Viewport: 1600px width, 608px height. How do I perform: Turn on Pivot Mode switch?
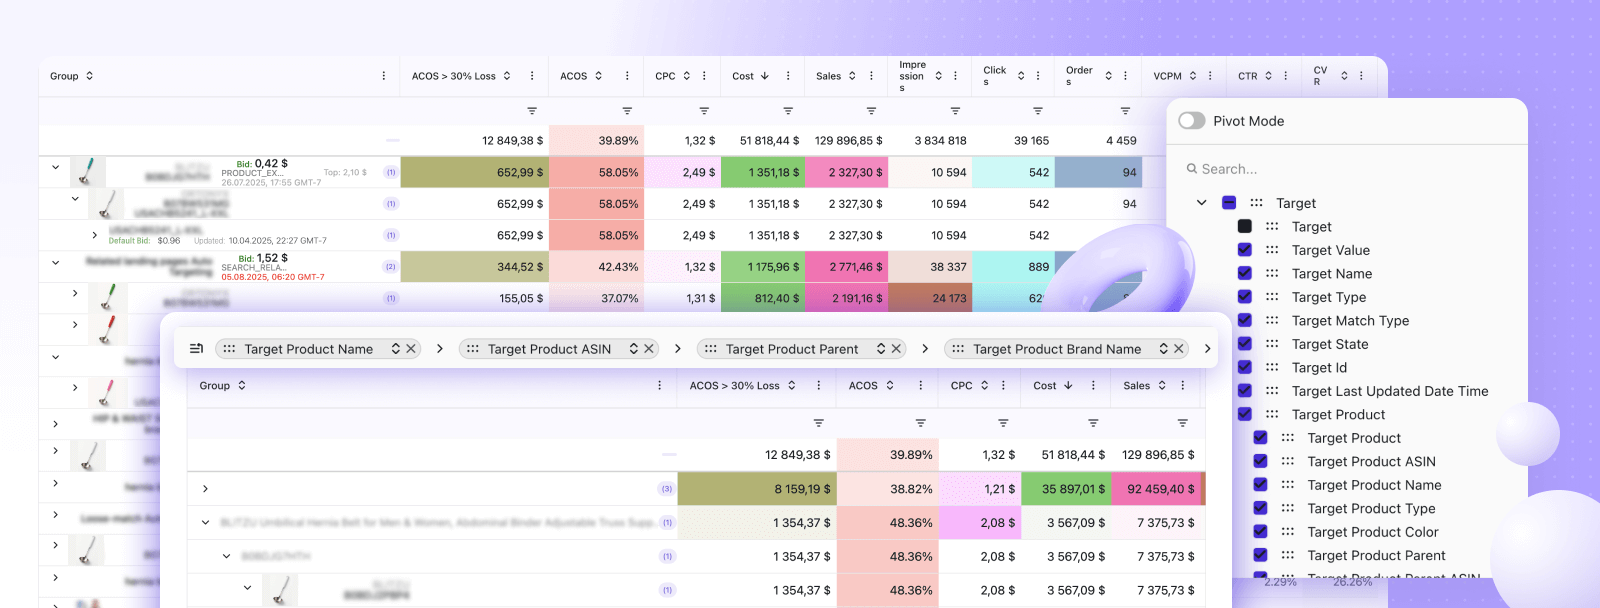pos(1192,121)
